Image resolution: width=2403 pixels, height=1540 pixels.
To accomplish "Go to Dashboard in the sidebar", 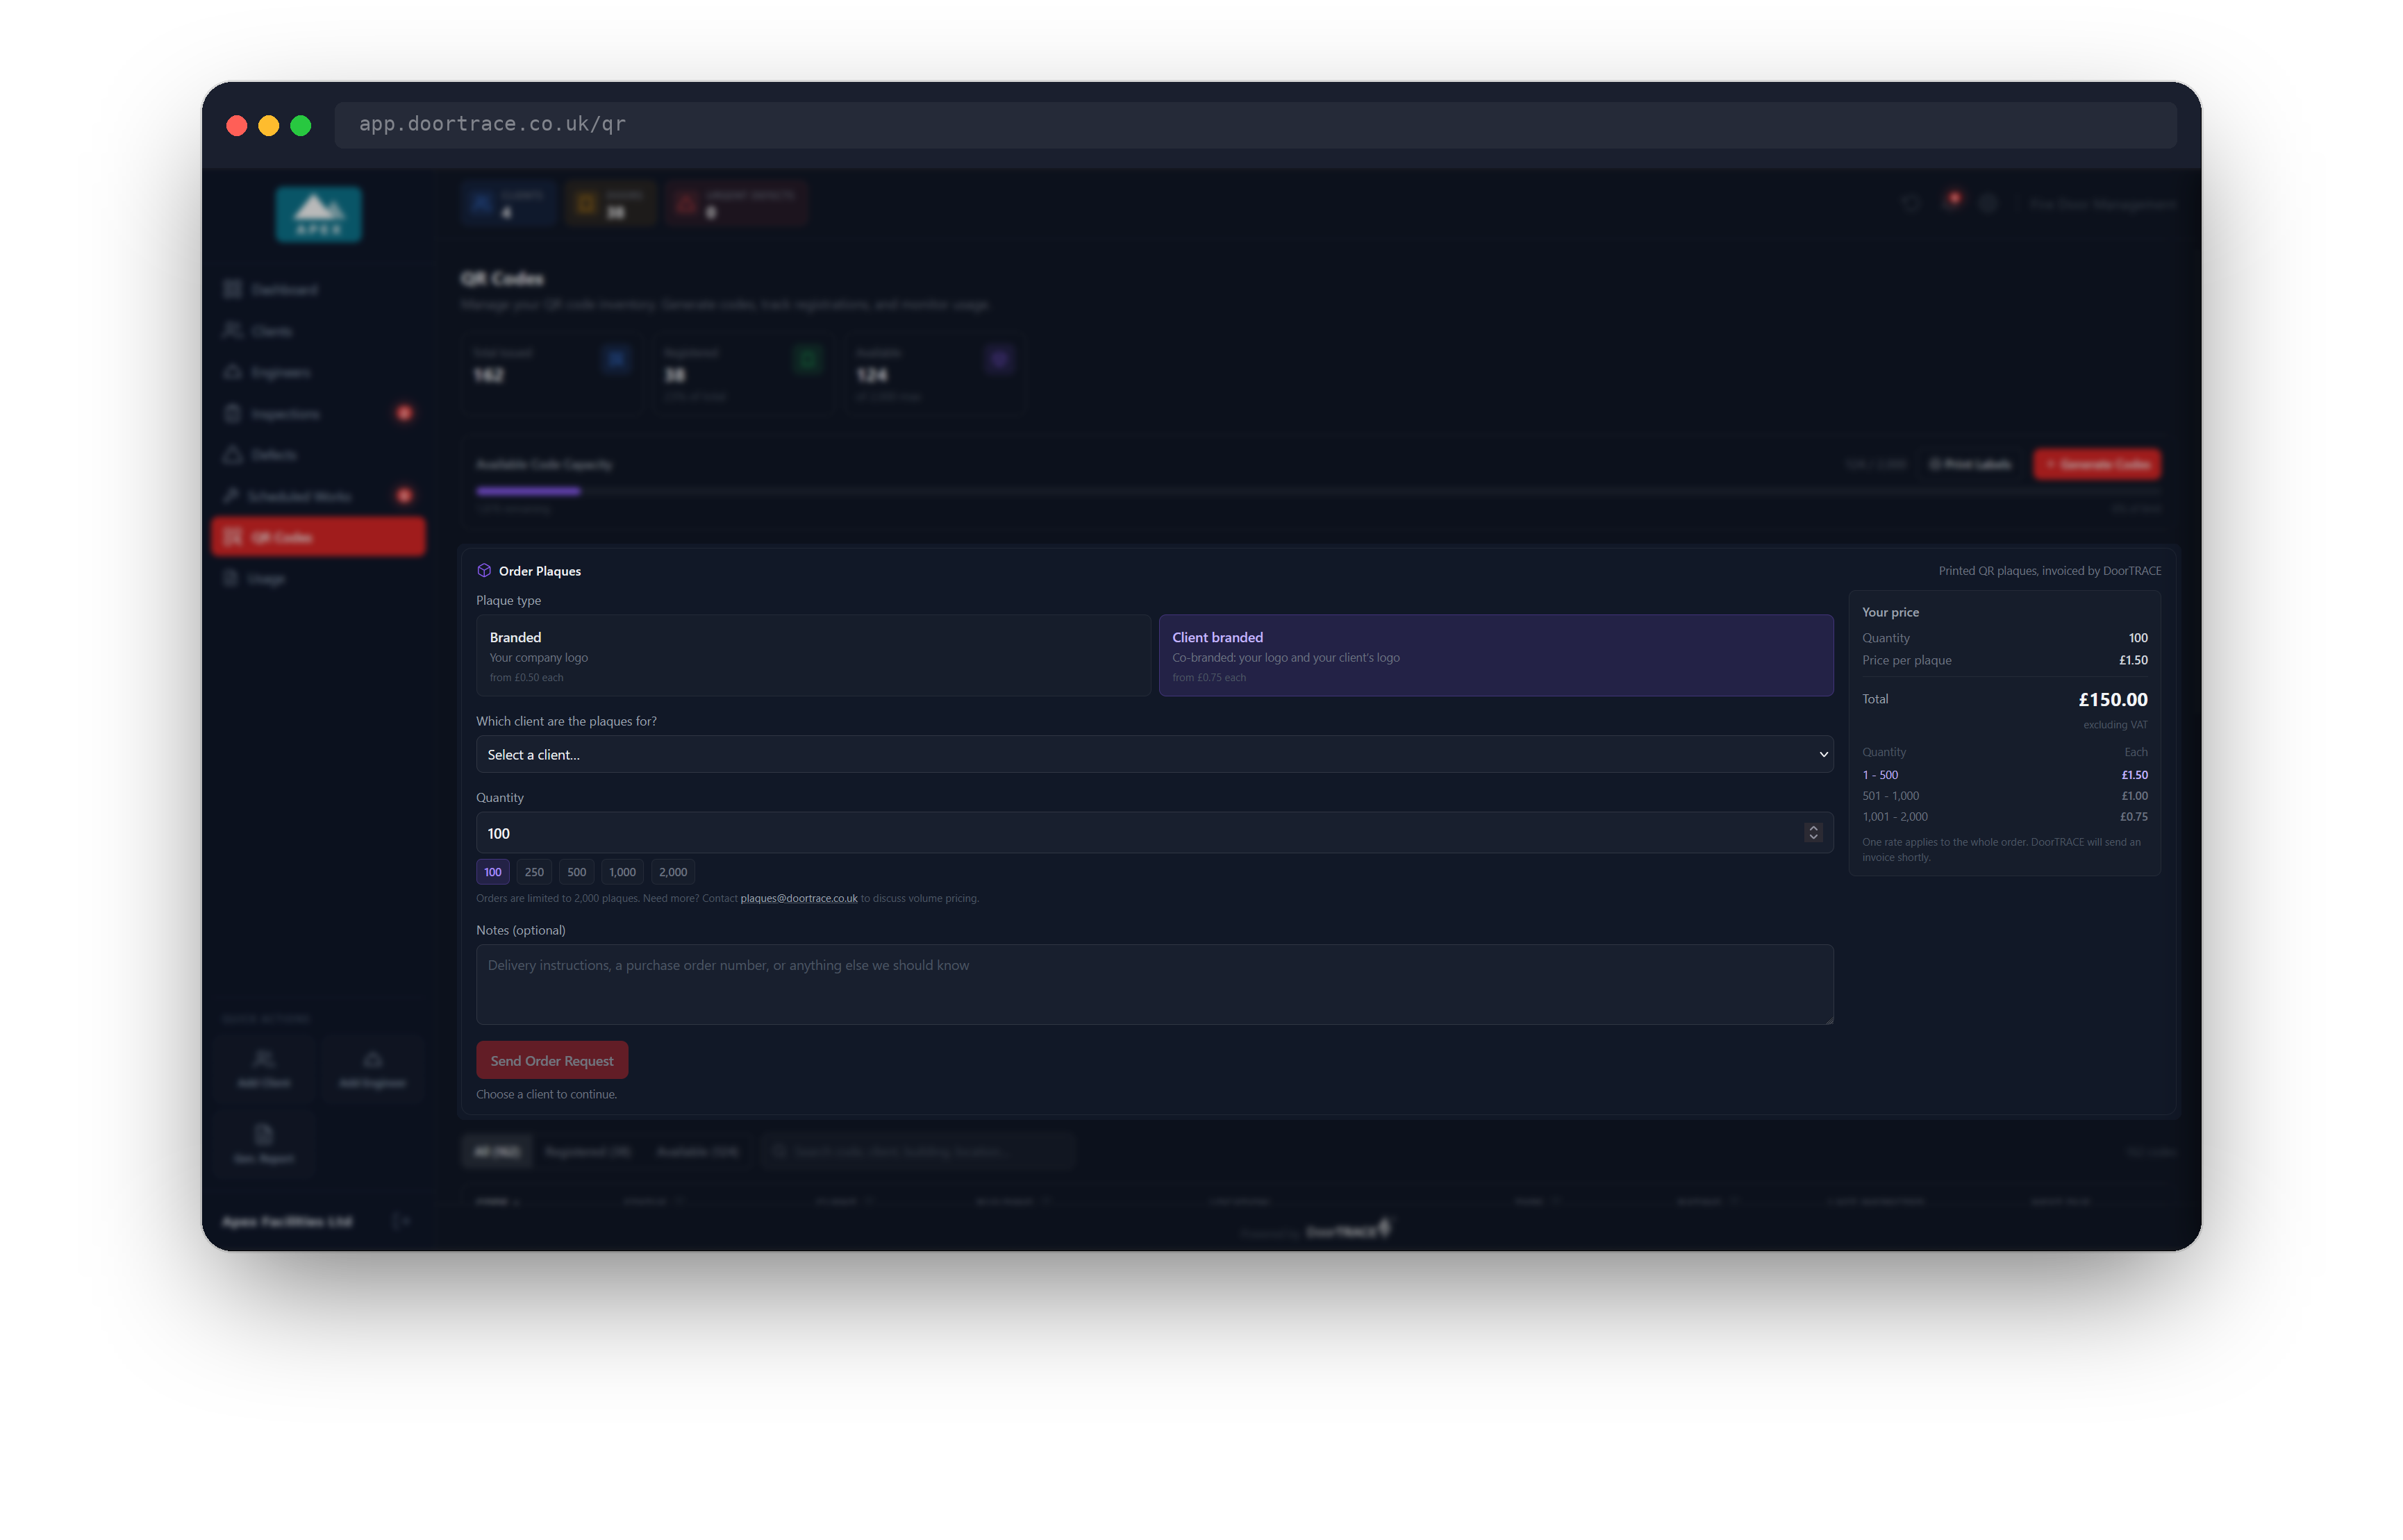I will pos(318,289).
